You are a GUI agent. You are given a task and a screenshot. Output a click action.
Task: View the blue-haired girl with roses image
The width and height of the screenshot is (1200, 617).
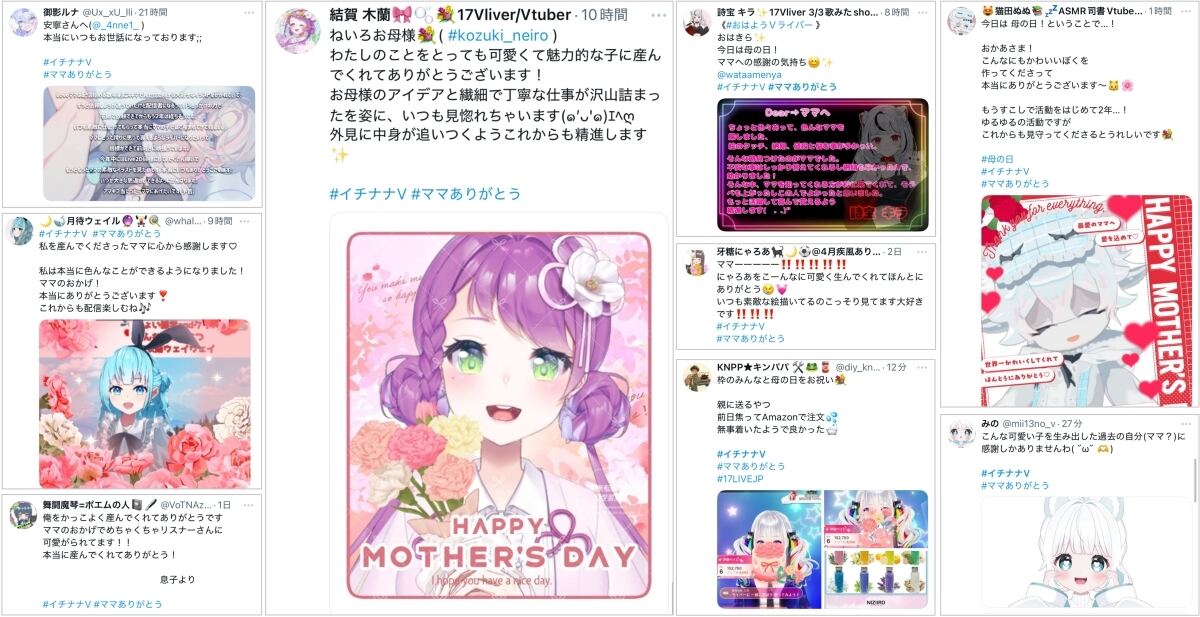145,404
